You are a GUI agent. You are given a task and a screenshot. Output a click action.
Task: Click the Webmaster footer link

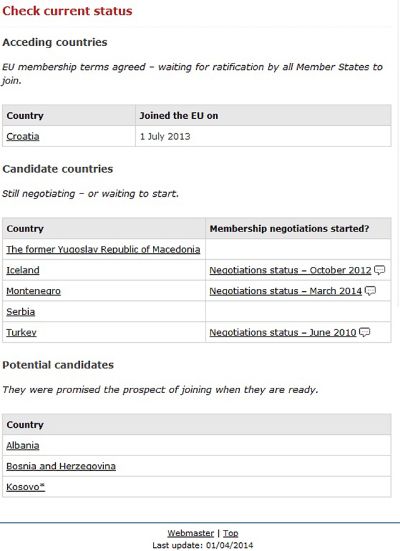(x=191, y=533)
